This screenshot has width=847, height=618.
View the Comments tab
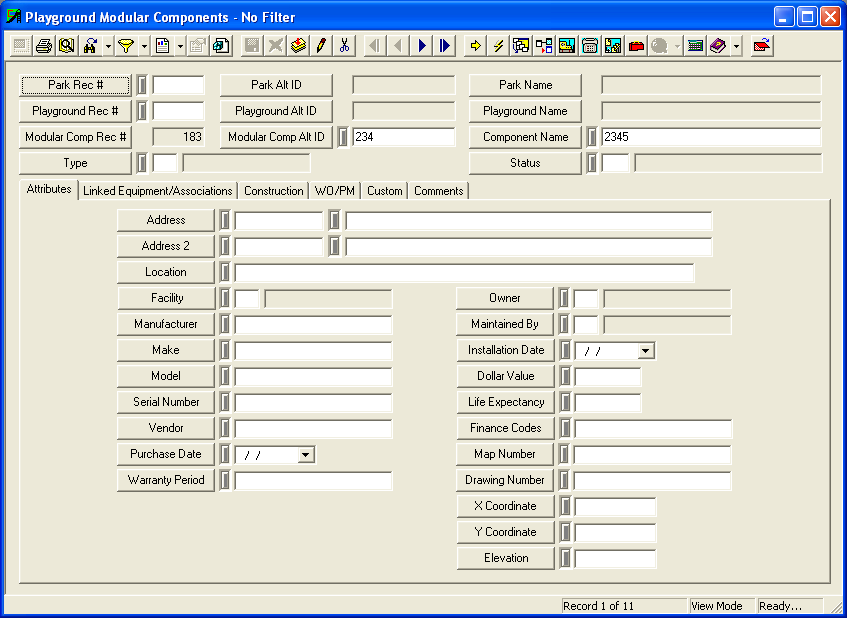[x=439, y=191]
